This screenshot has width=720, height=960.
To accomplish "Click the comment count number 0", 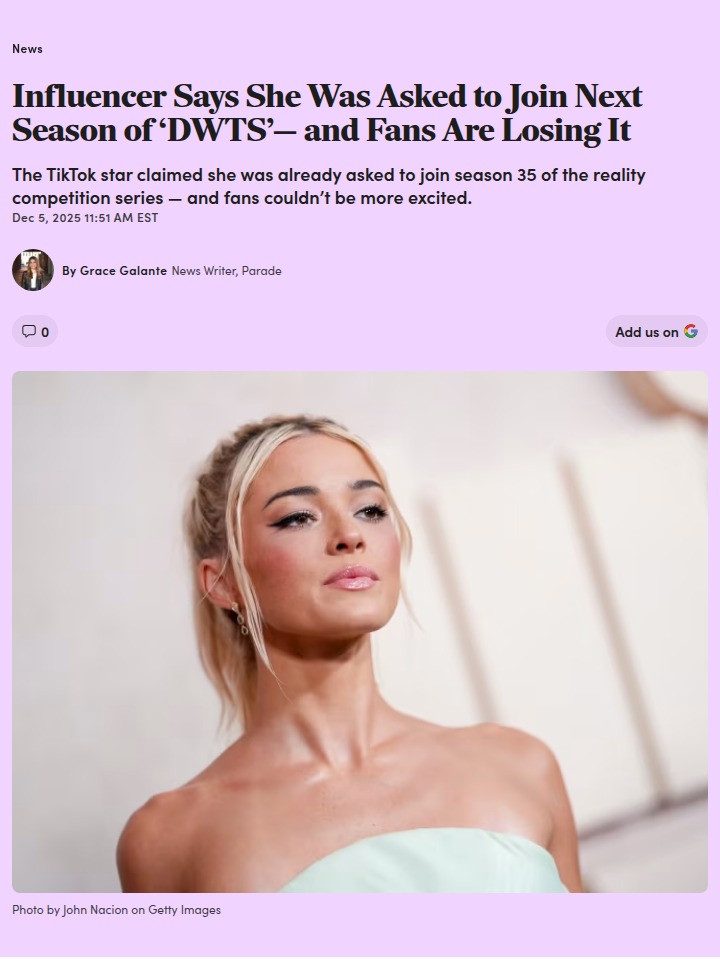I will pos(45,332).
